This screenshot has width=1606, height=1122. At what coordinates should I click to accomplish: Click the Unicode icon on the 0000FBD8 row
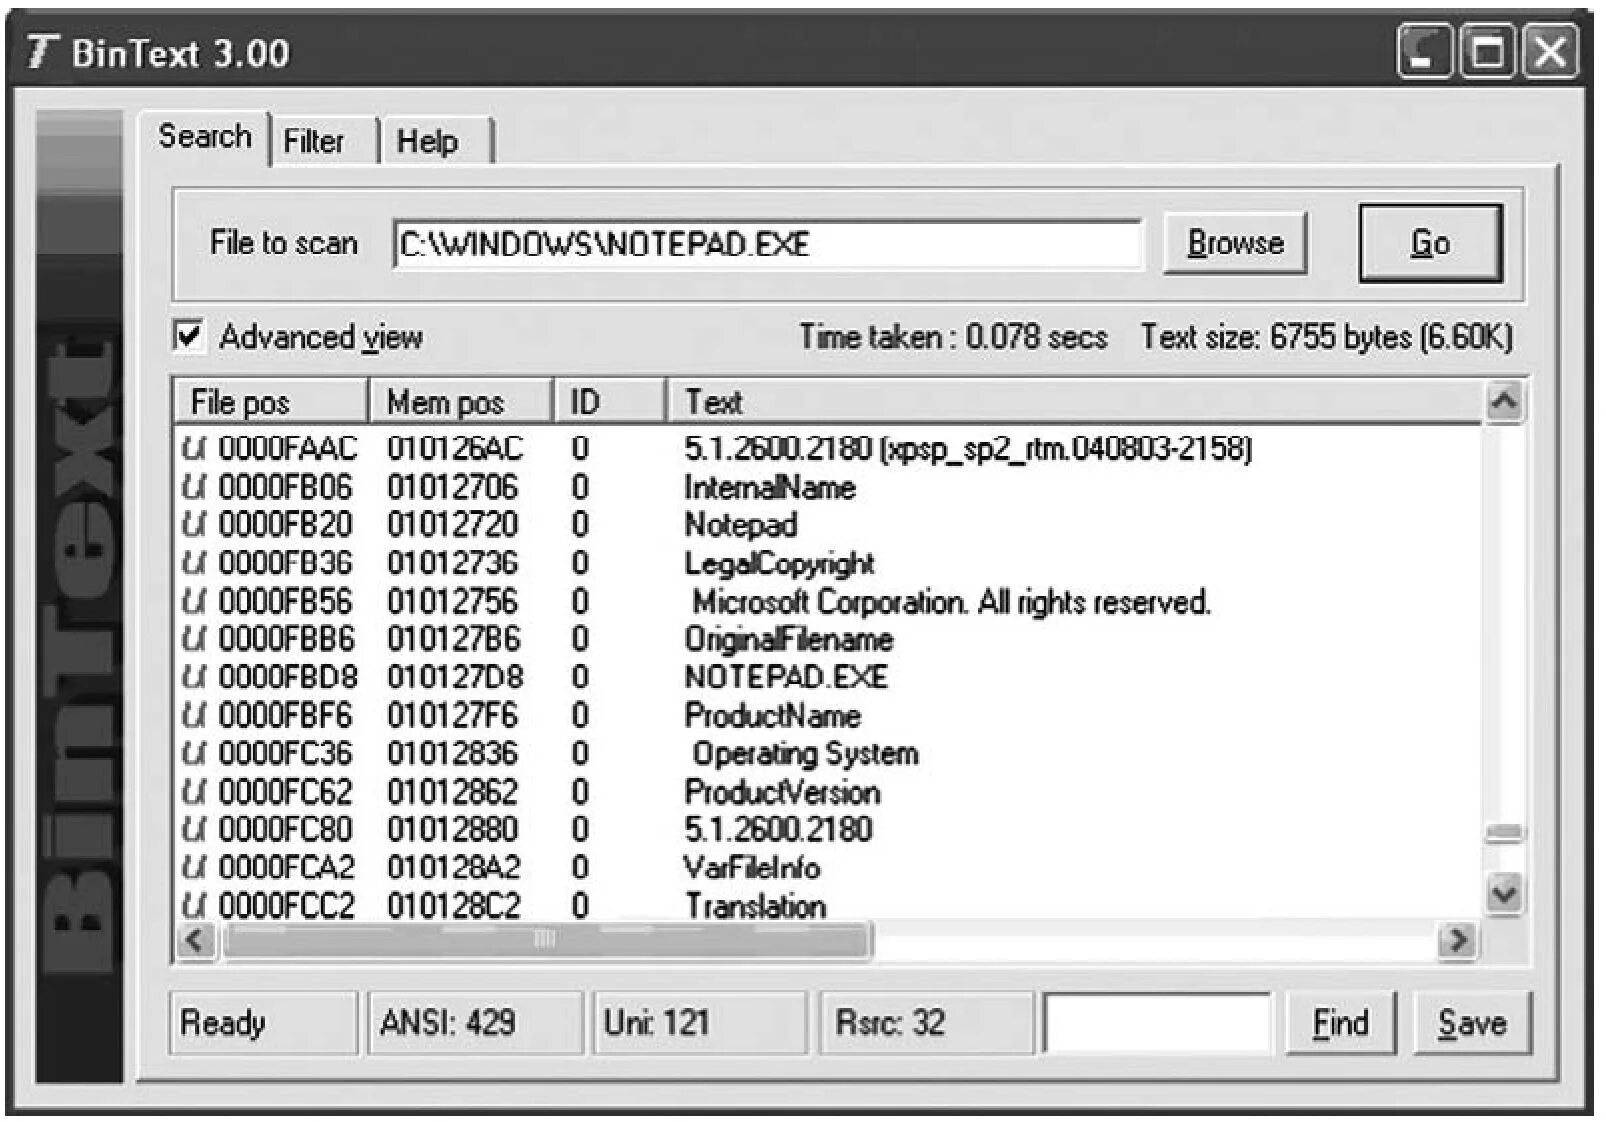(194, 677)
